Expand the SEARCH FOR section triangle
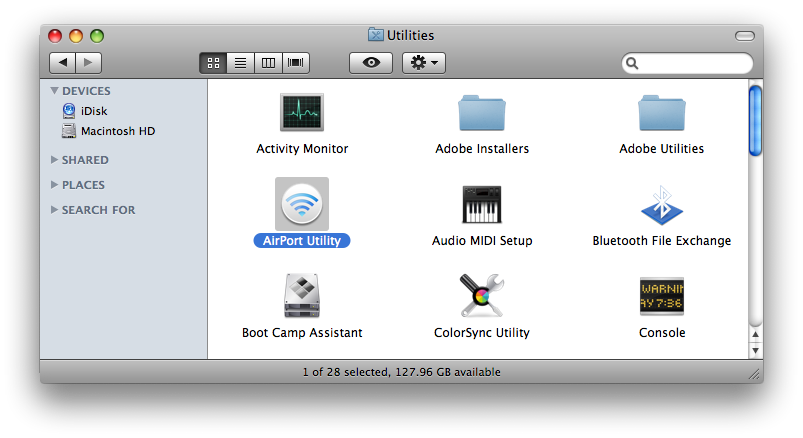This screenshot has width=803, height=438. [x=54, y=210]
